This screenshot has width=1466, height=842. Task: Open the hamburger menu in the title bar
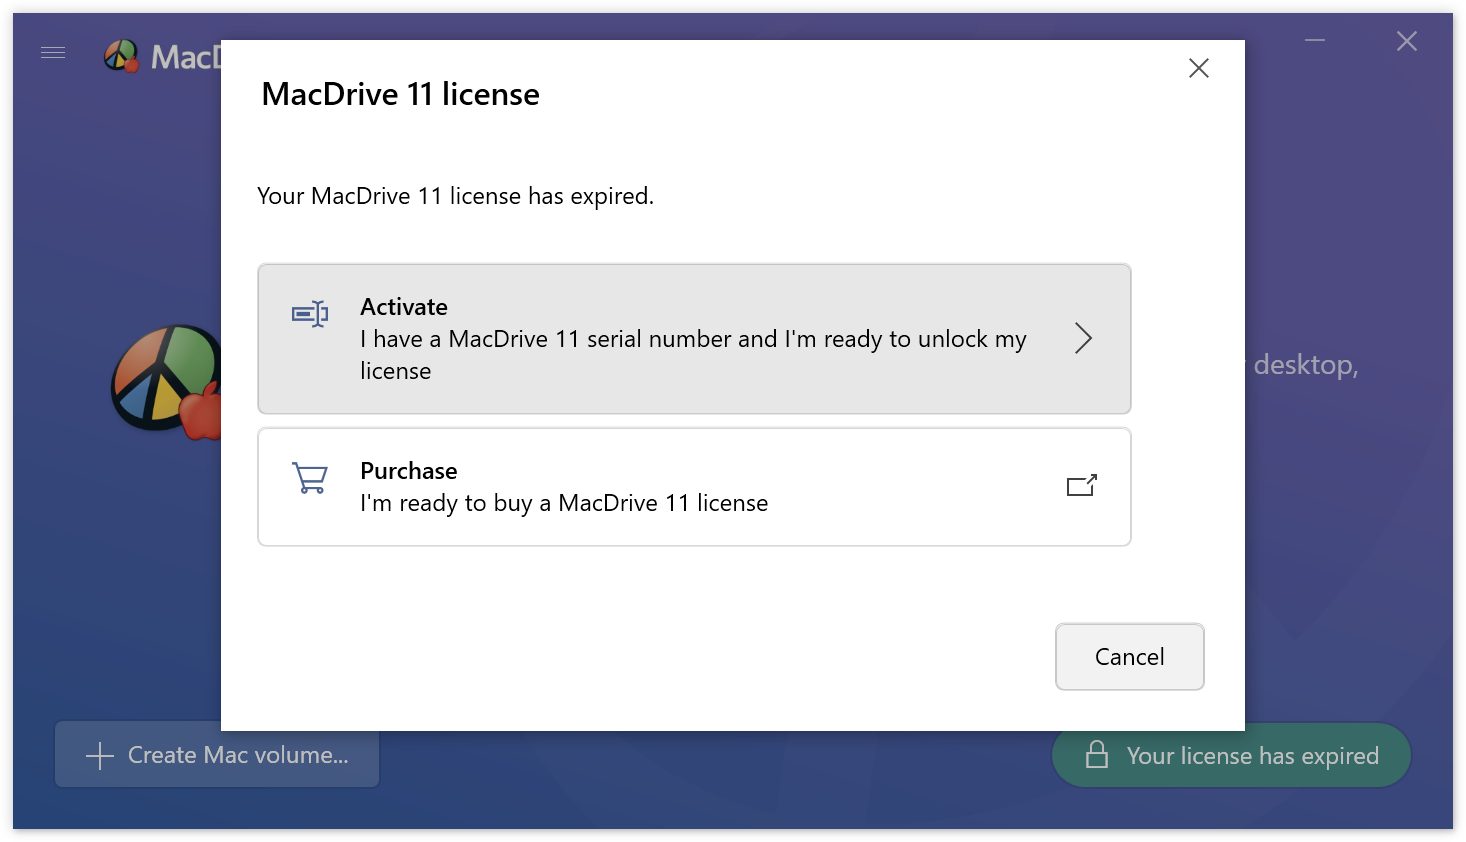[53, 52]
